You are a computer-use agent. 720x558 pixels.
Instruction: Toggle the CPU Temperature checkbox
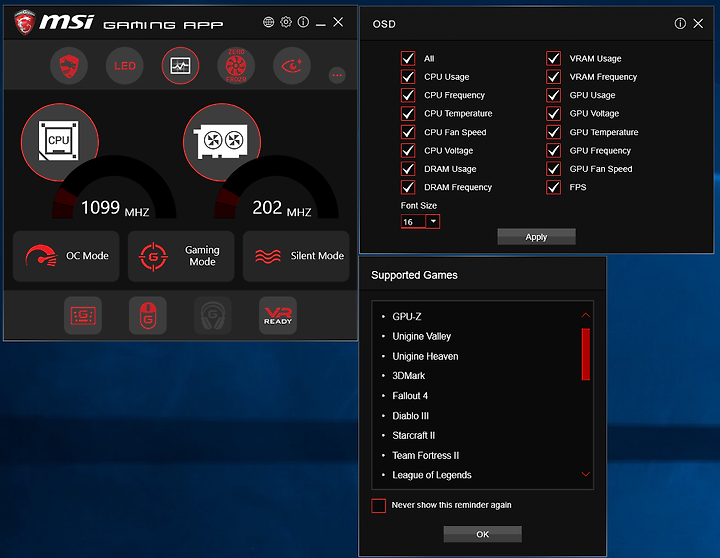(408, 113)
